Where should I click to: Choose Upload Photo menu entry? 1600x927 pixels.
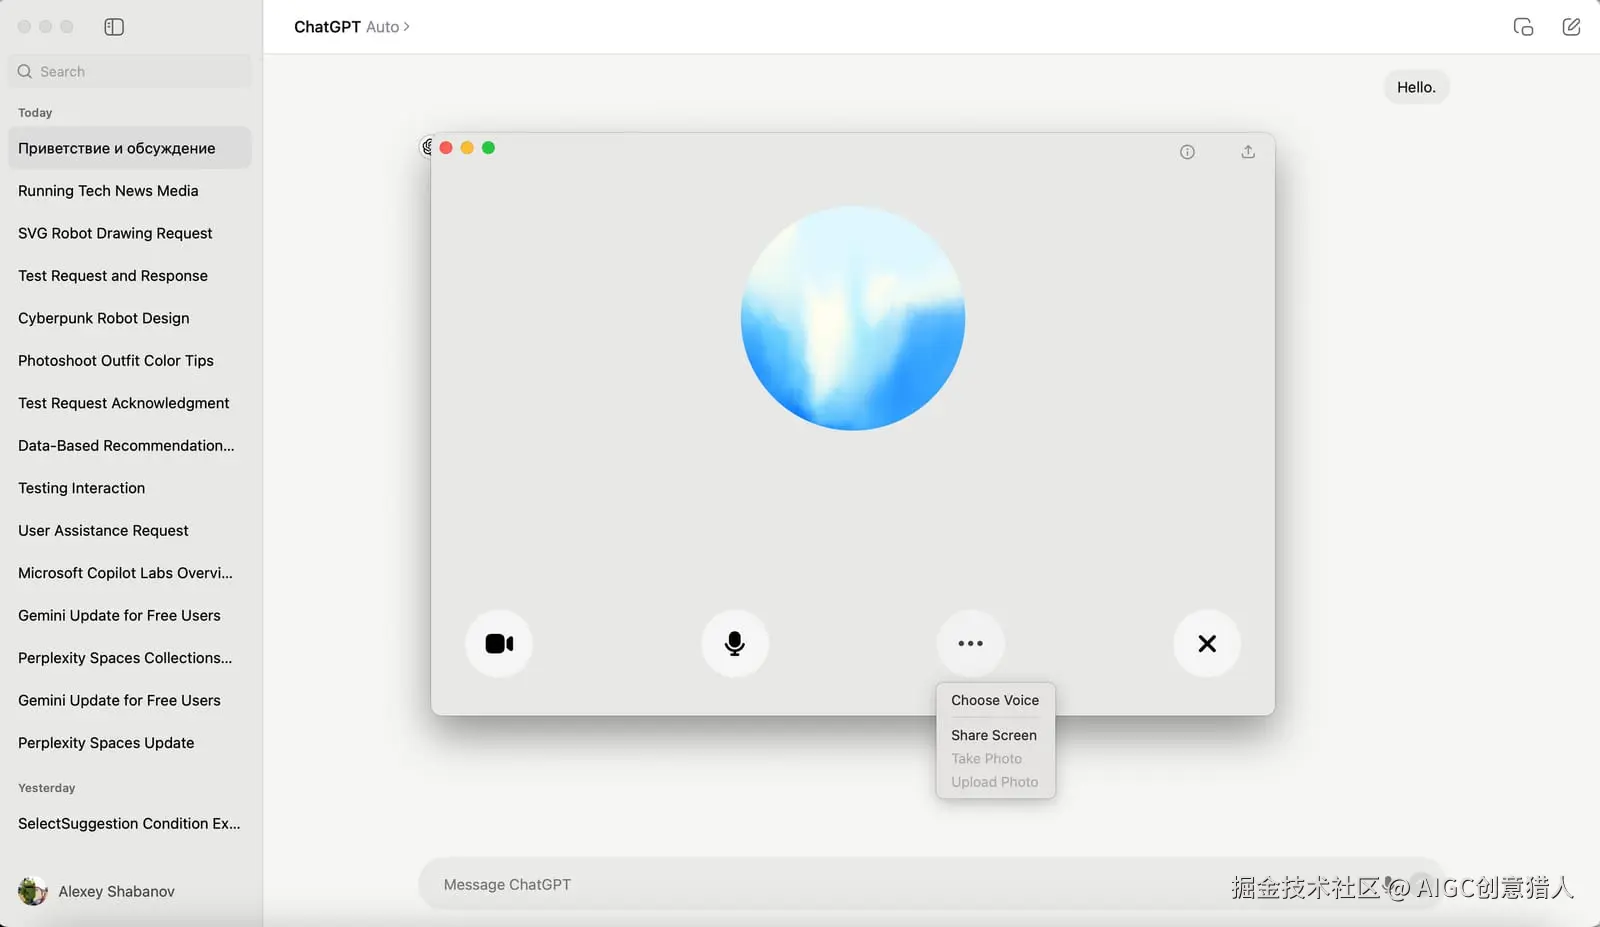[x=995, y=782]
